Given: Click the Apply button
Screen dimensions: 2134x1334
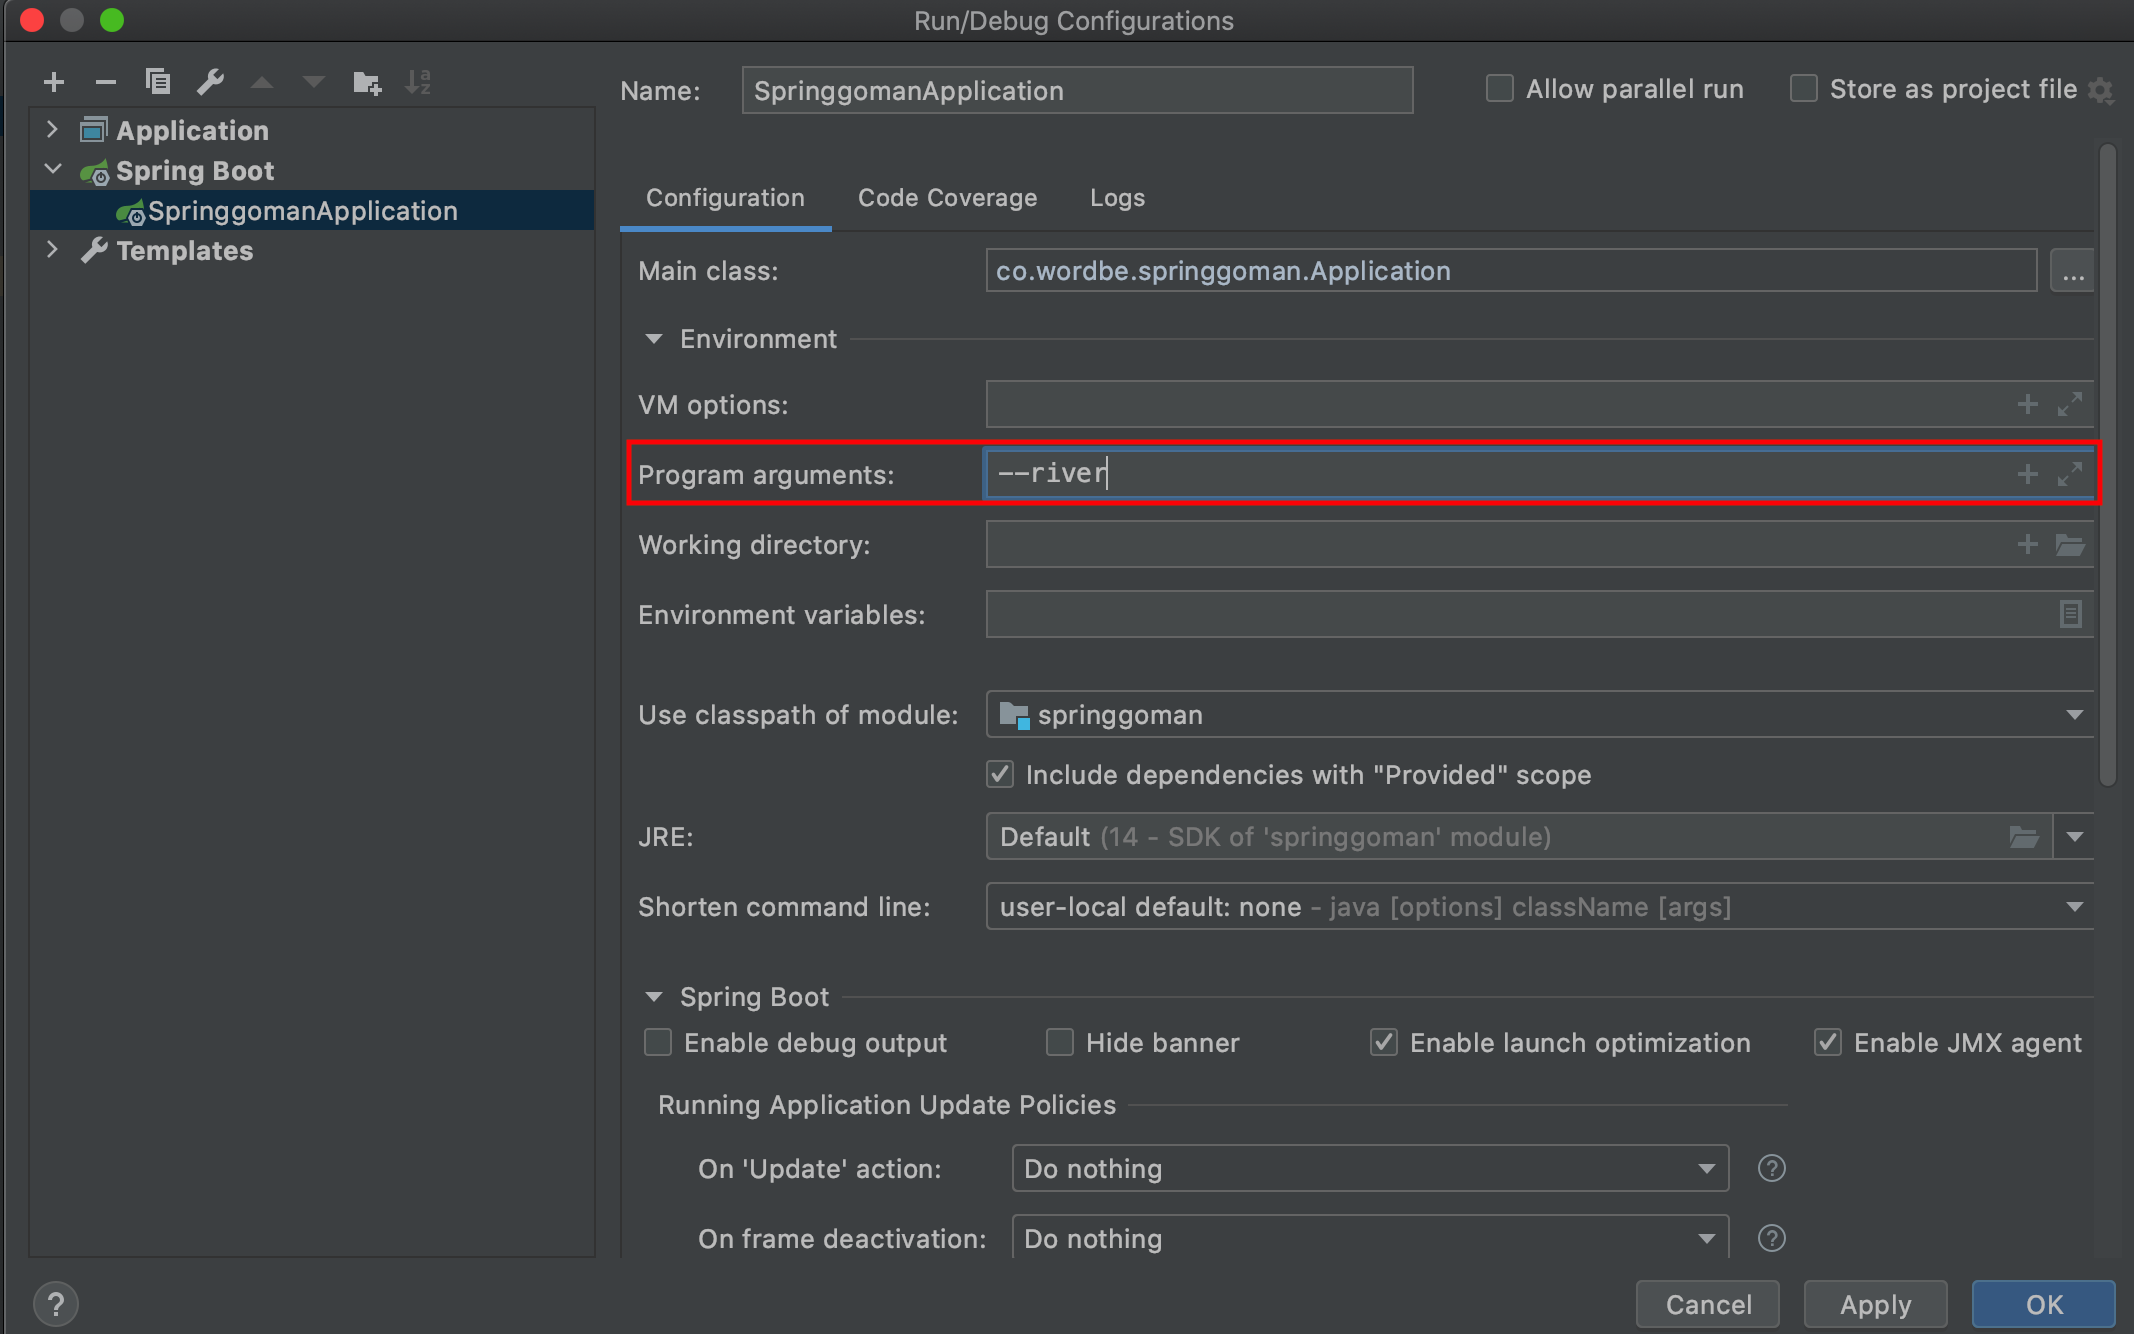Looking at the screenshot, I should 1875,1304.
